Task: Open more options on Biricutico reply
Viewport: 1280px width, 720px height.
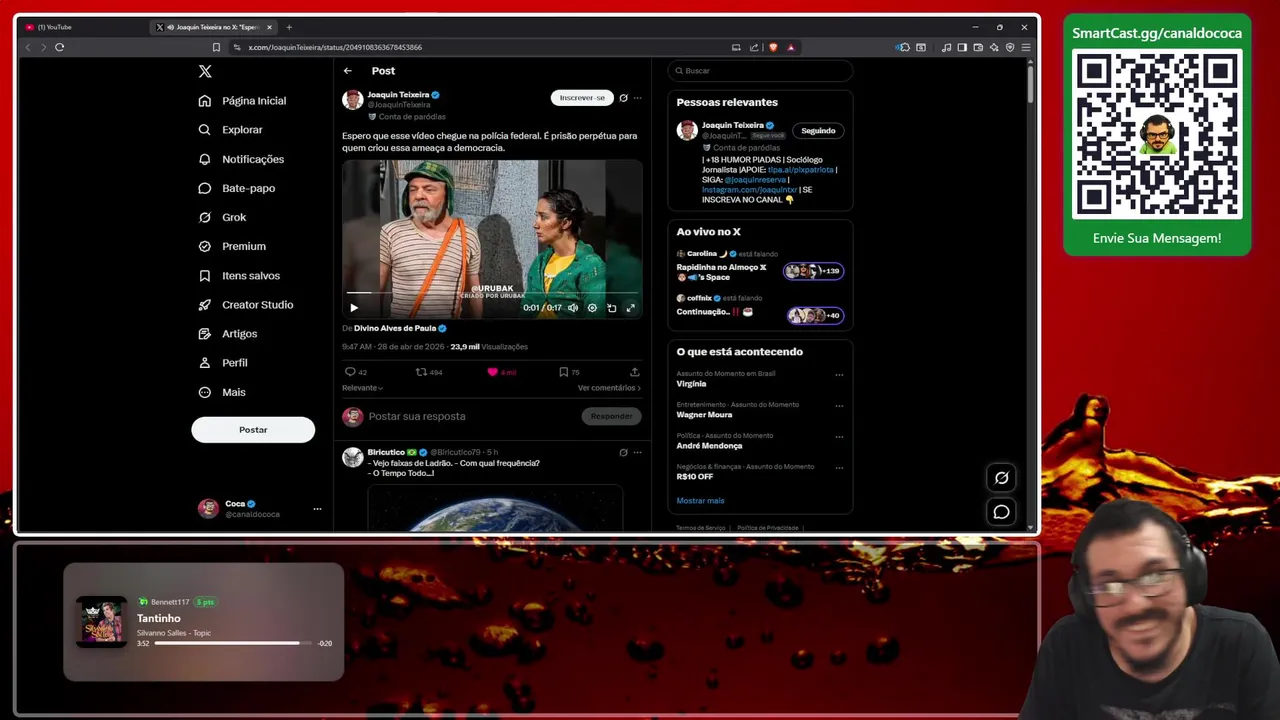Action: click(637, 452)
